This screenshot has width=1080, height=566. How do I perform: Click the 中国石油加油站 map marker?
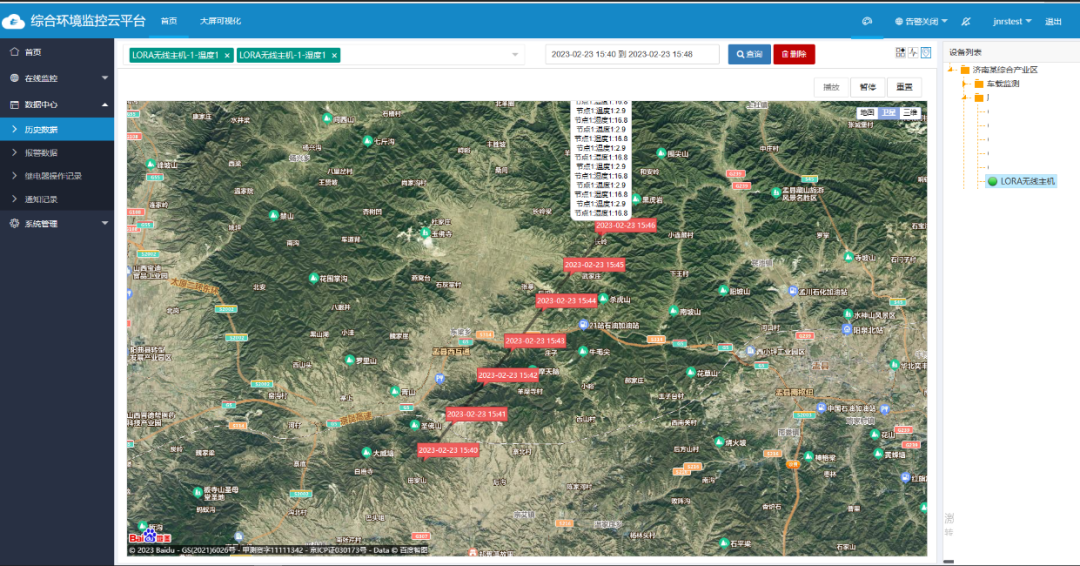[x=821, y=408]
